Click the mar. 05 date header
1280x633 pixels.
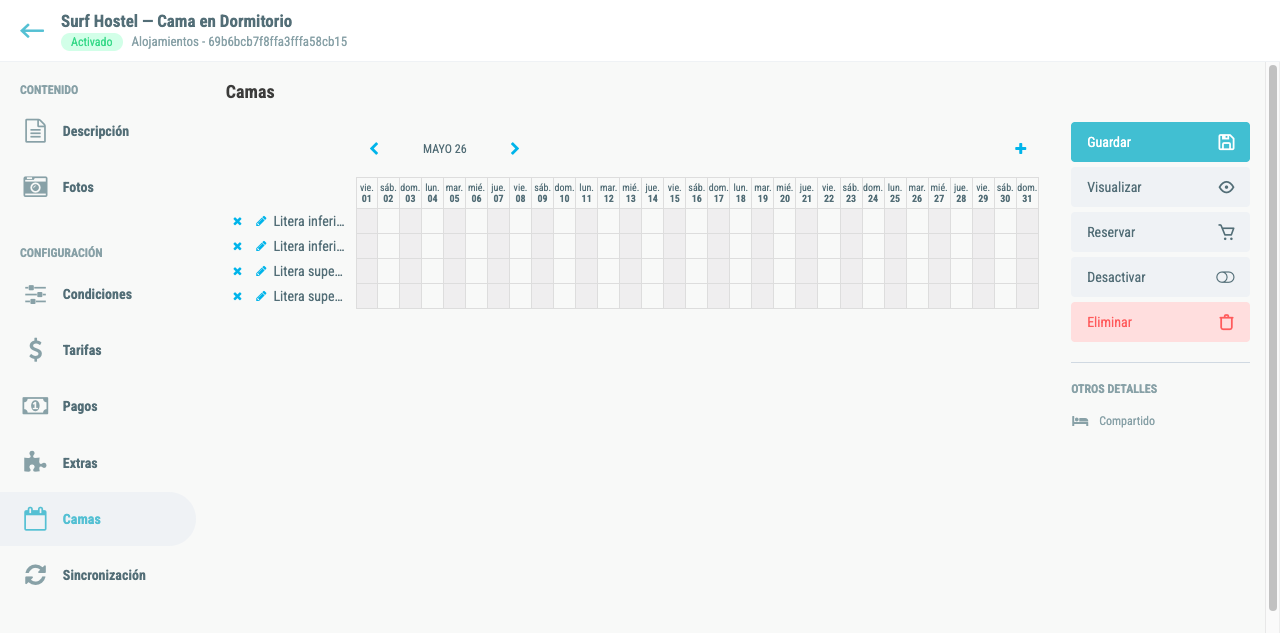point(455,193)
